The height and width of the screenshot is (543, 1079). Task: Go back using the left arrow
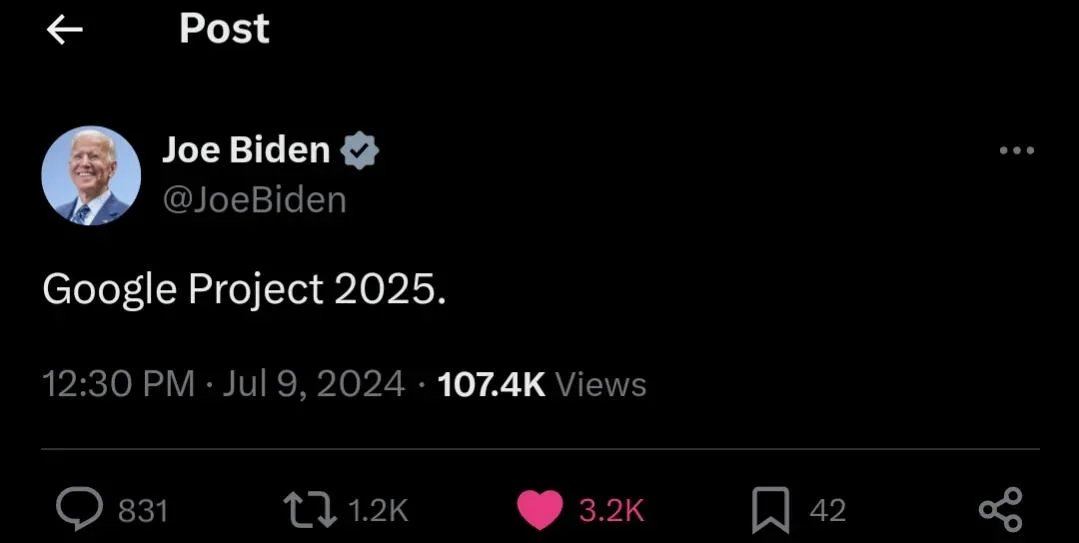pos(65,30)
